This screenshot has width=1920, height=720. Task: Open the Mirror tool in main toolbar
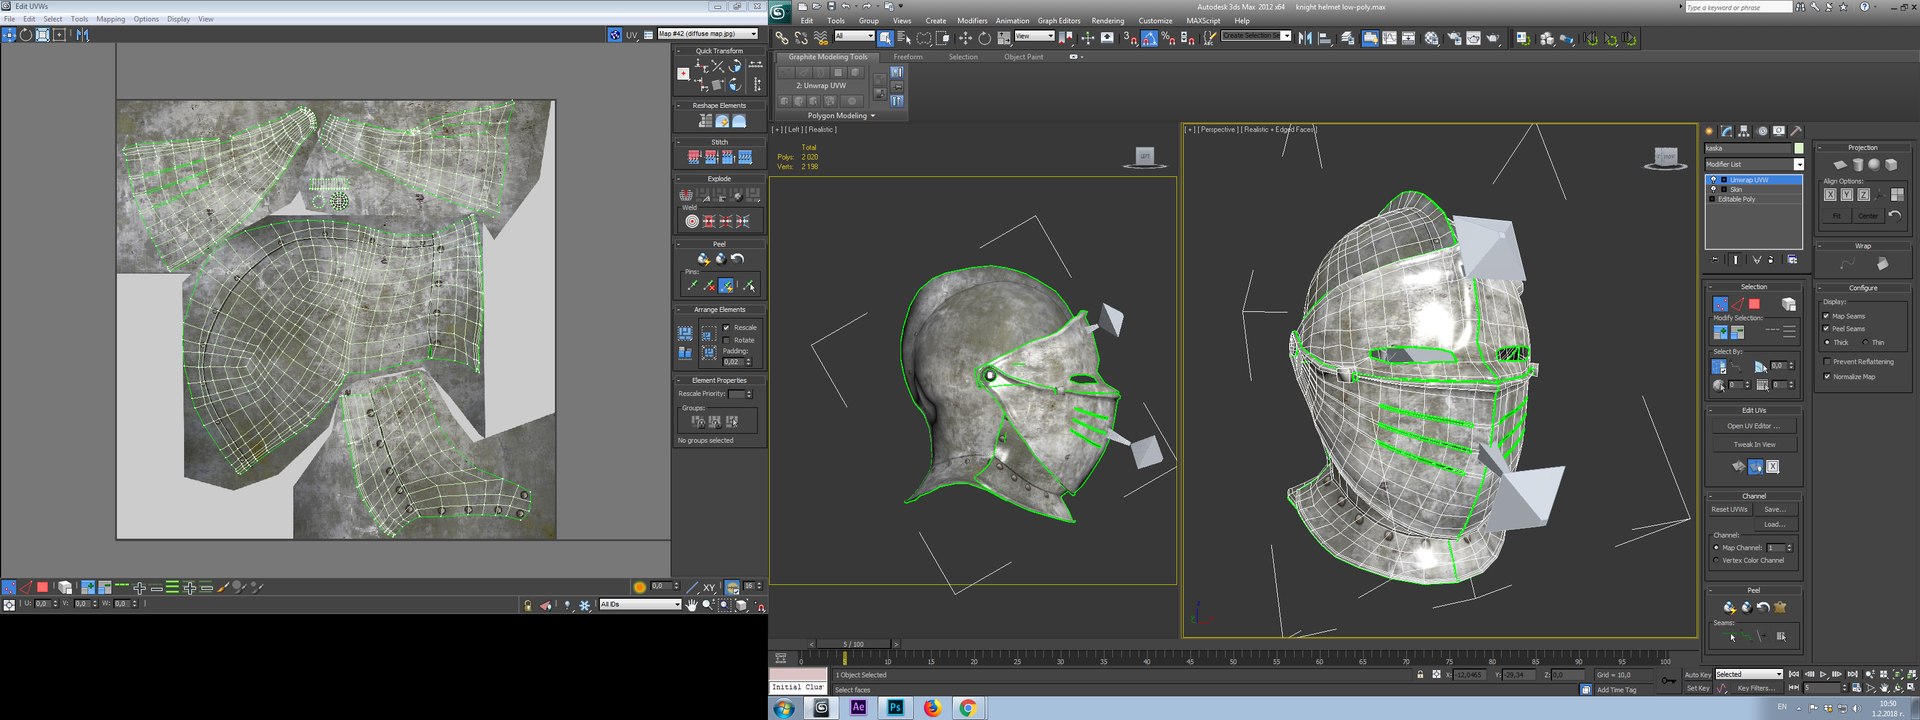point(1305,38)
